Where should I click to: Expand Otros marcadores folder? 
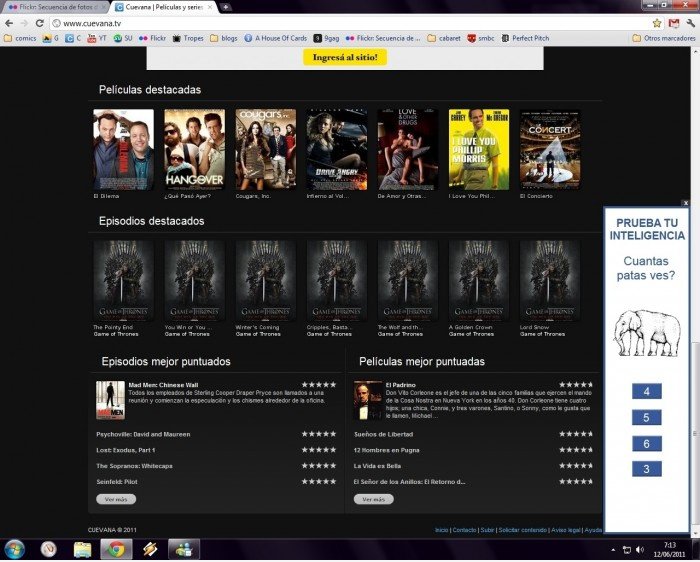pos(664,38)
